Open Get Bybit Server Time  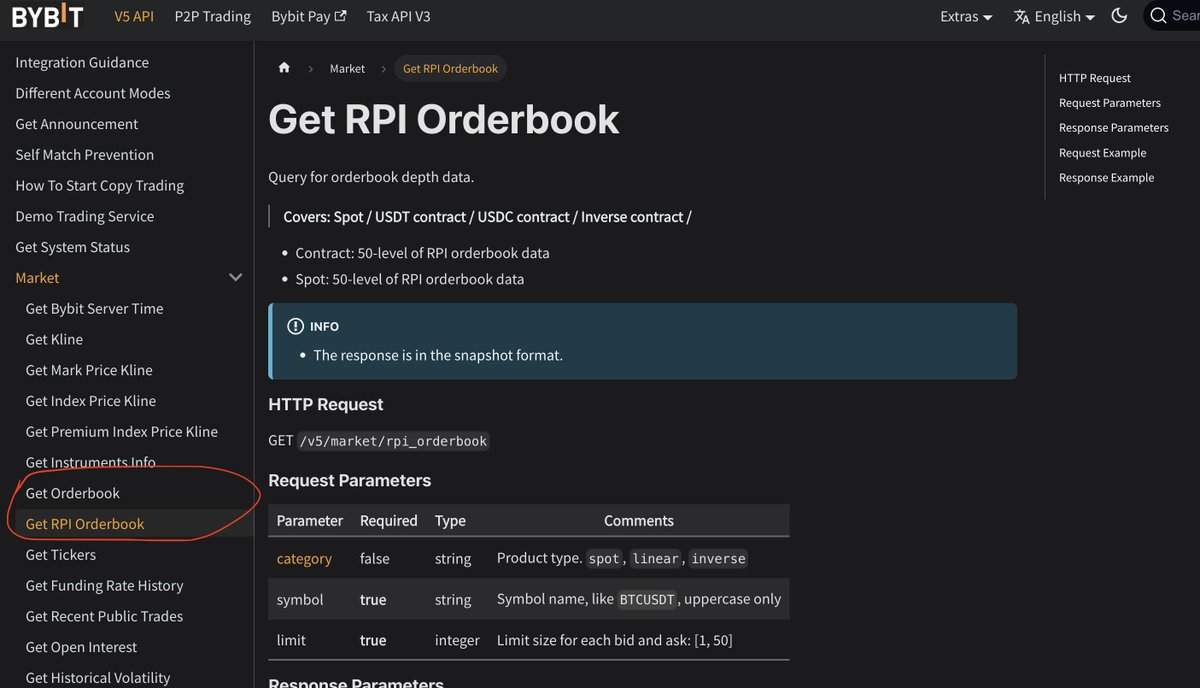(94, 308)
